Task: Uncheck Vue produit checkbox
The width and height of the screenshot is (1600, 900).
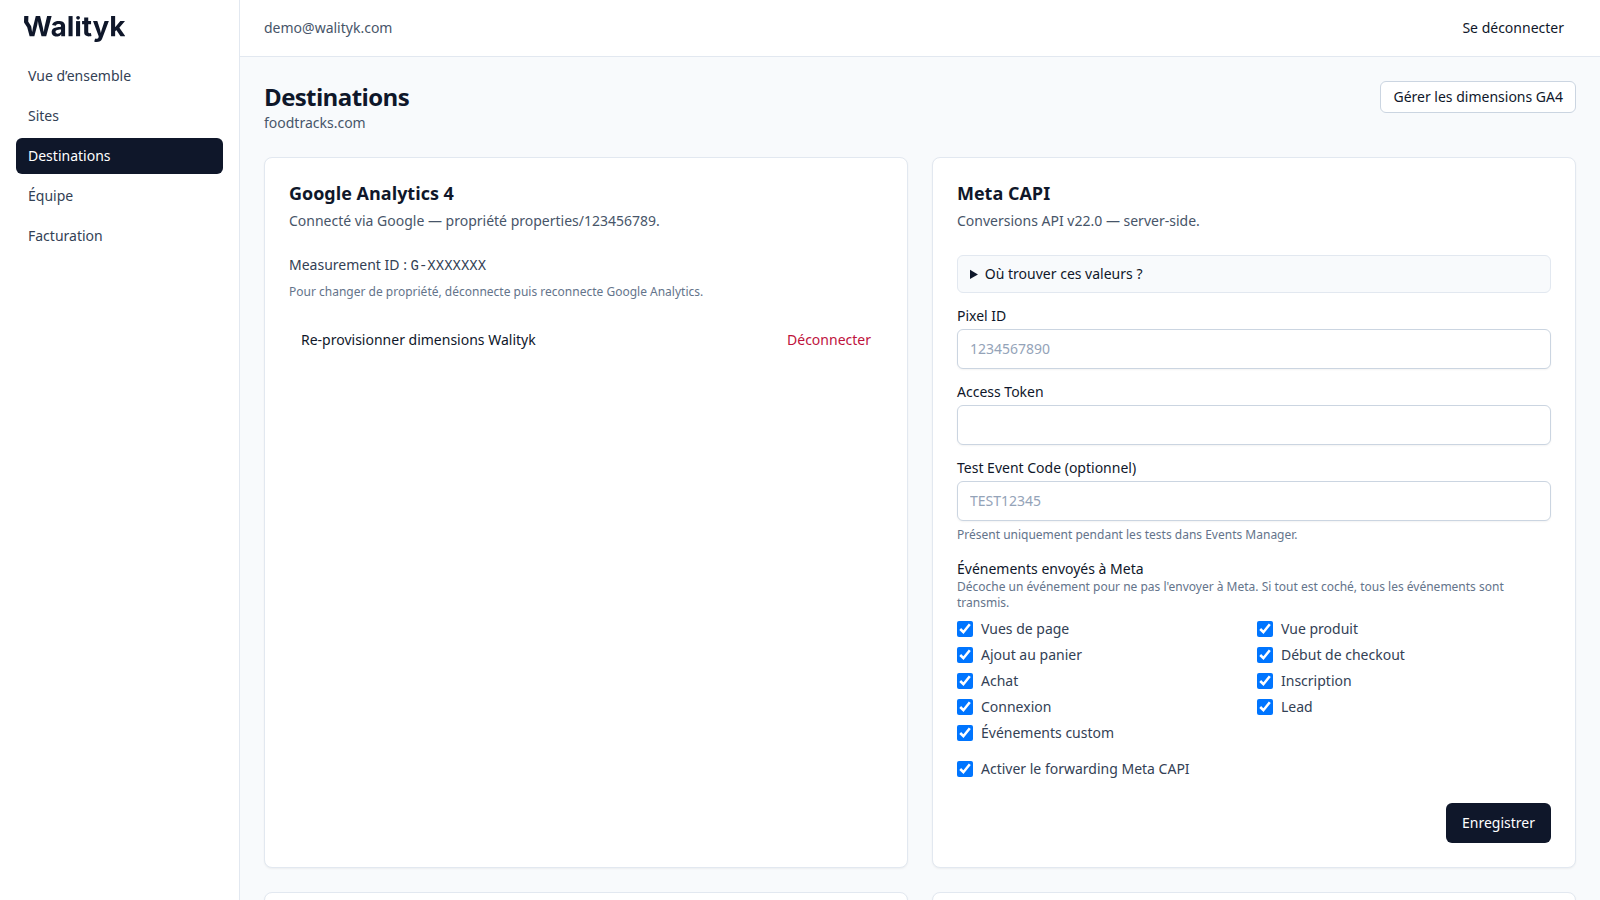Action: click(1265, 629)
